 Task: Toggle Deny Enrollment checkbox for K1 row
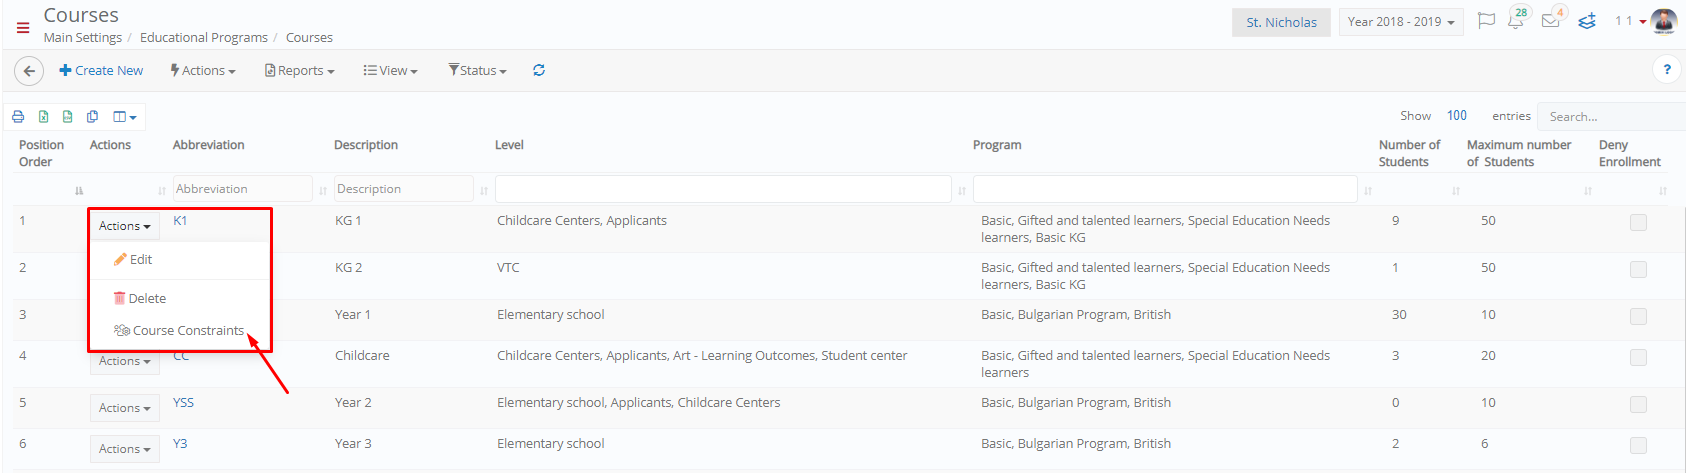coord(1638,222)
